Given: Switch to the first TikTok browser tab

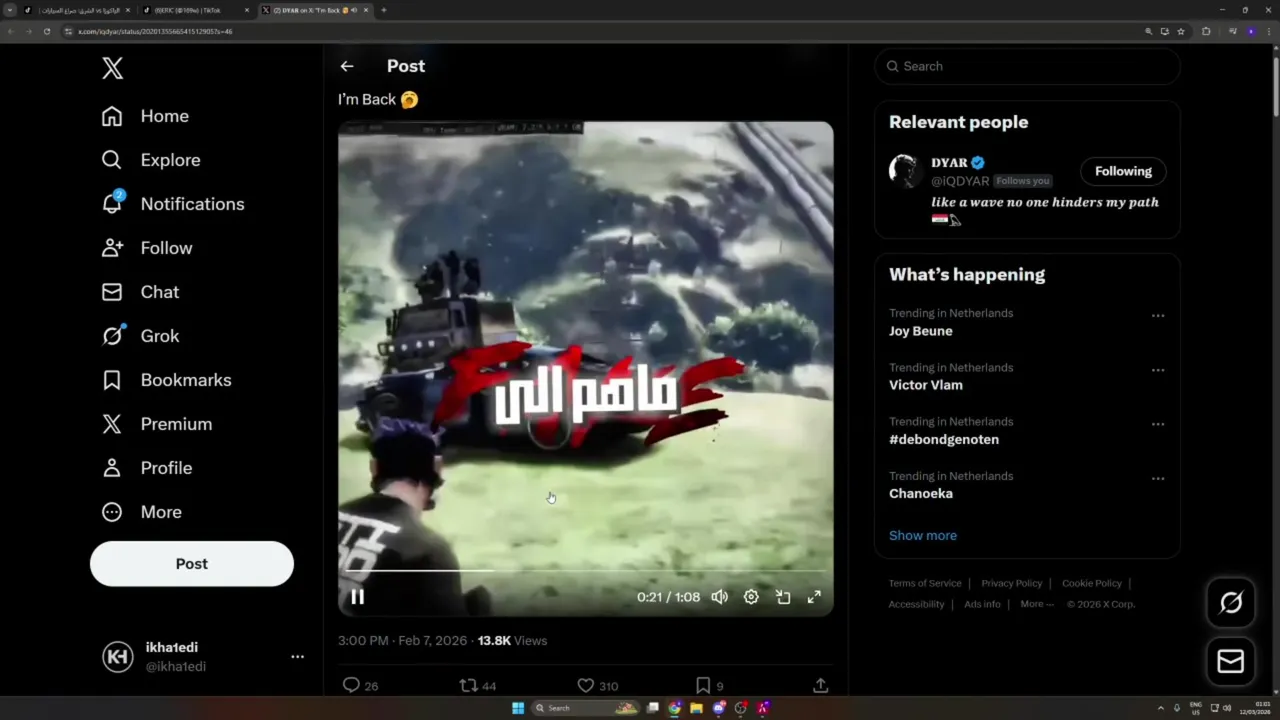Looking at the screenshot, I should pos(78,10).
